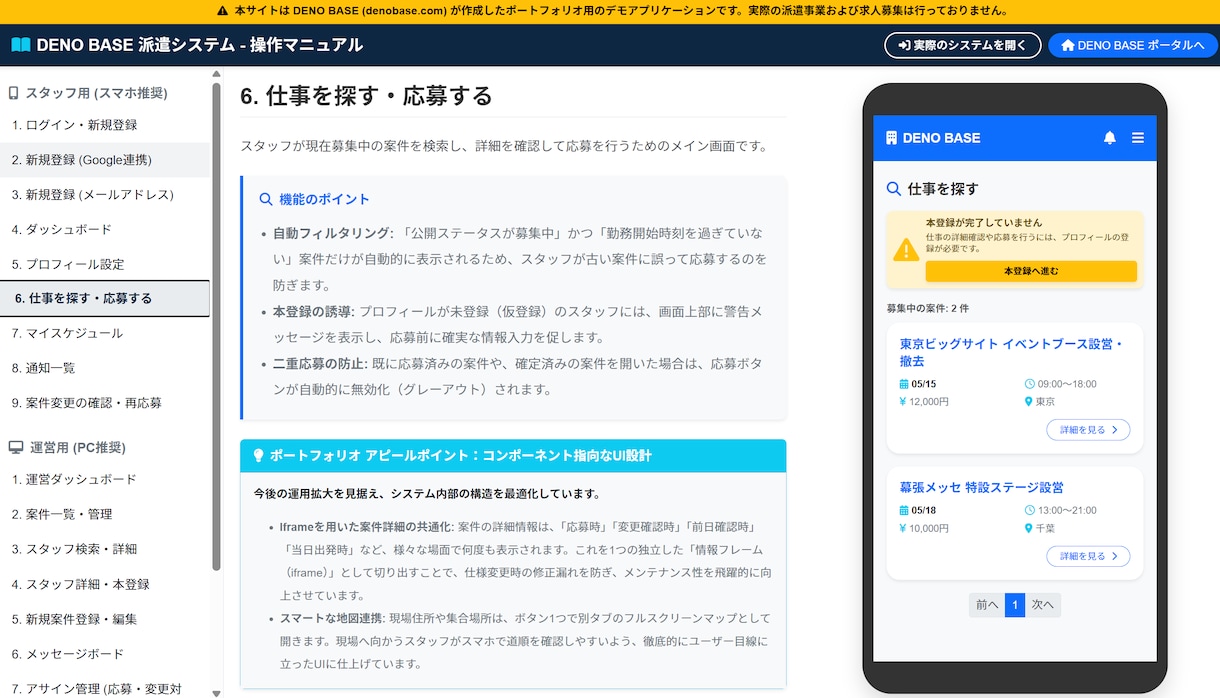Click the smartphone icon beside スタッフ用
Screen dimensions: 1220x698
pos(14,93)
